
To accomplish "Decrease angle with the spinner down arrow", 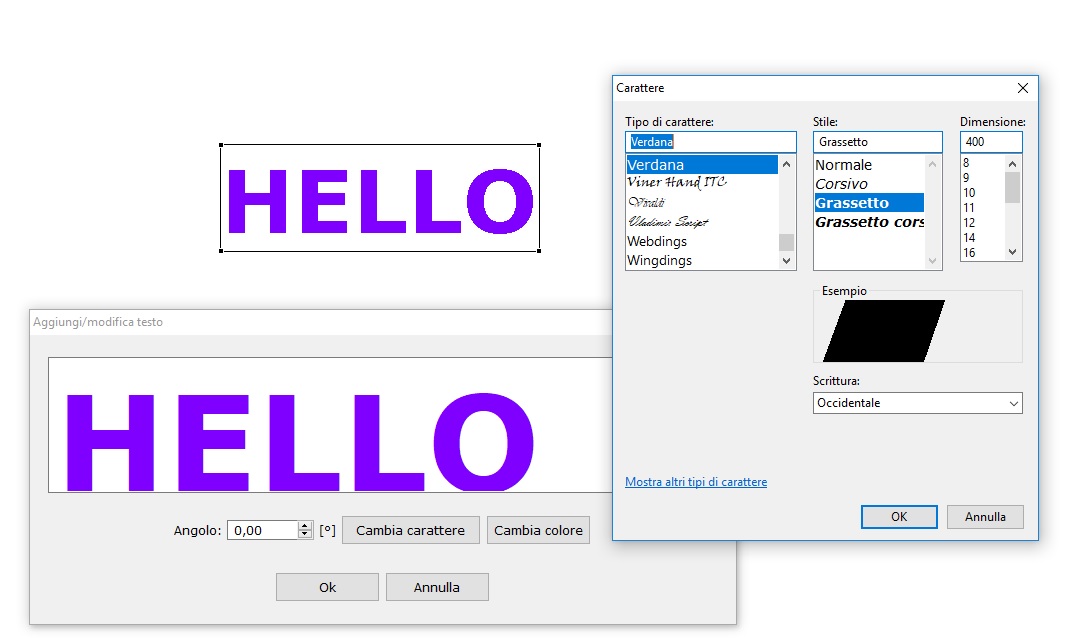I will (305, 535).
